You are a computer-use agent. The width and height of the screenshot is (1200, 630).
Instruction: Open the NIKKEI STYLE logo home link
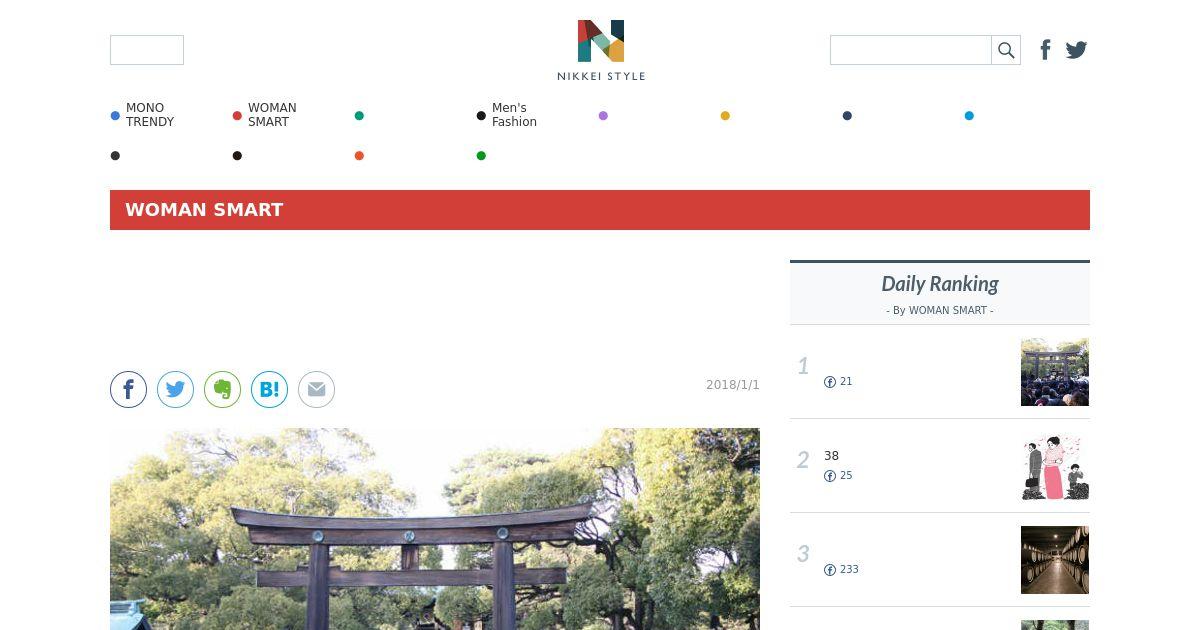(x=601, y=50)
